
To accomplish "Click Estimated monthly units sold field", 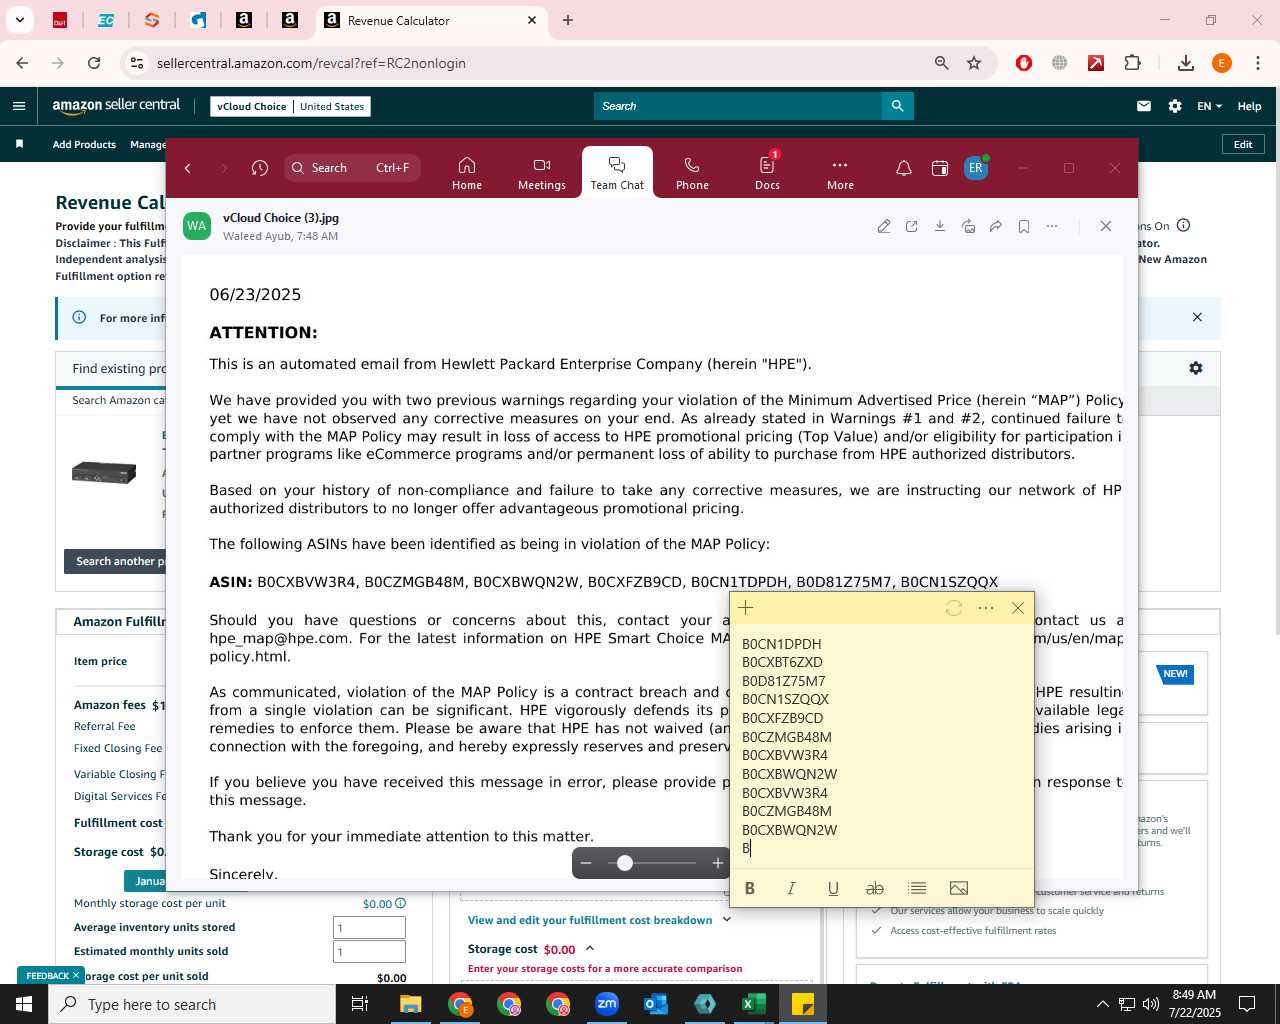I will coord(369,951).
